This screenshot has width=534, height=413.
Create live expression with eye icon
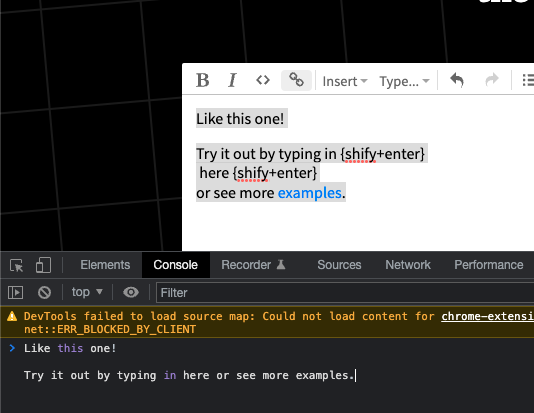pos(131,292)
